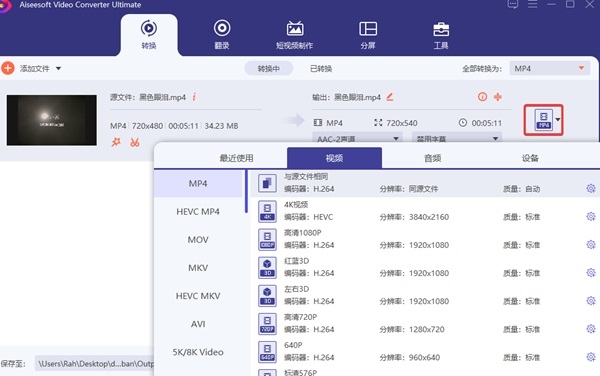
Task: Open gear settings for 红蓝3D preset
Action: tap(591, 273)
